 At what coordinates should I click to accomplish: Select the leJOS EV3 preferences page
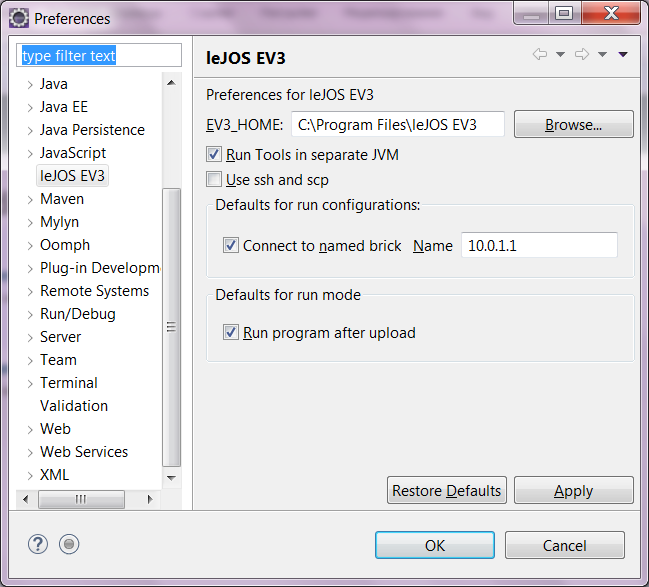tap(72, 176)
